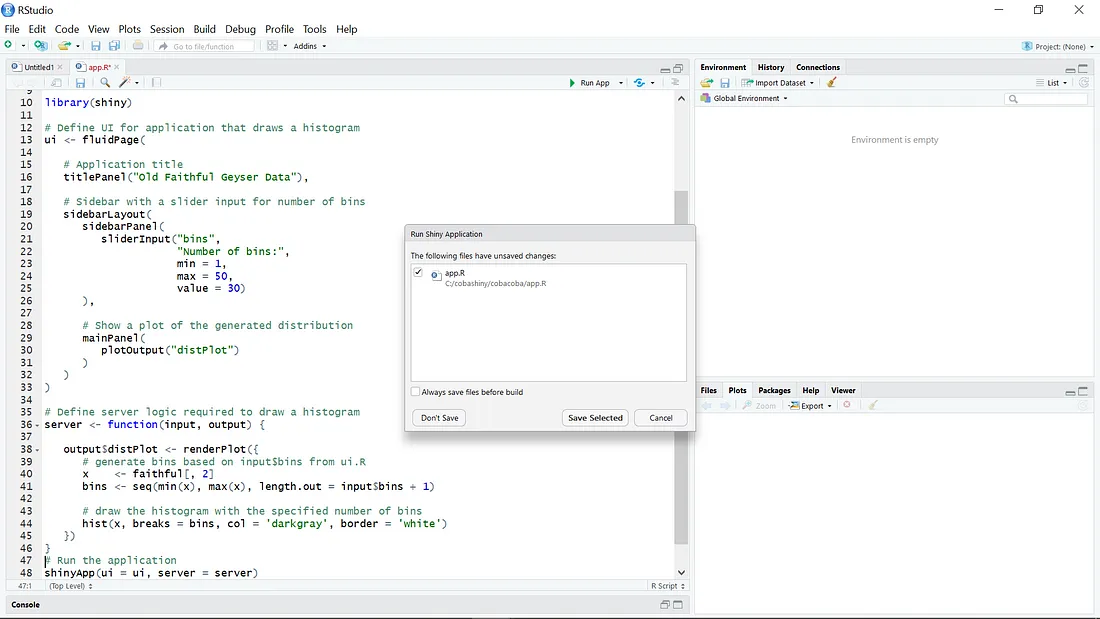This screenshot has width=1100, height=619.
Task: Uncheck the app.R file checkbox
Action: pyautogui.click(x=418, y=272)
